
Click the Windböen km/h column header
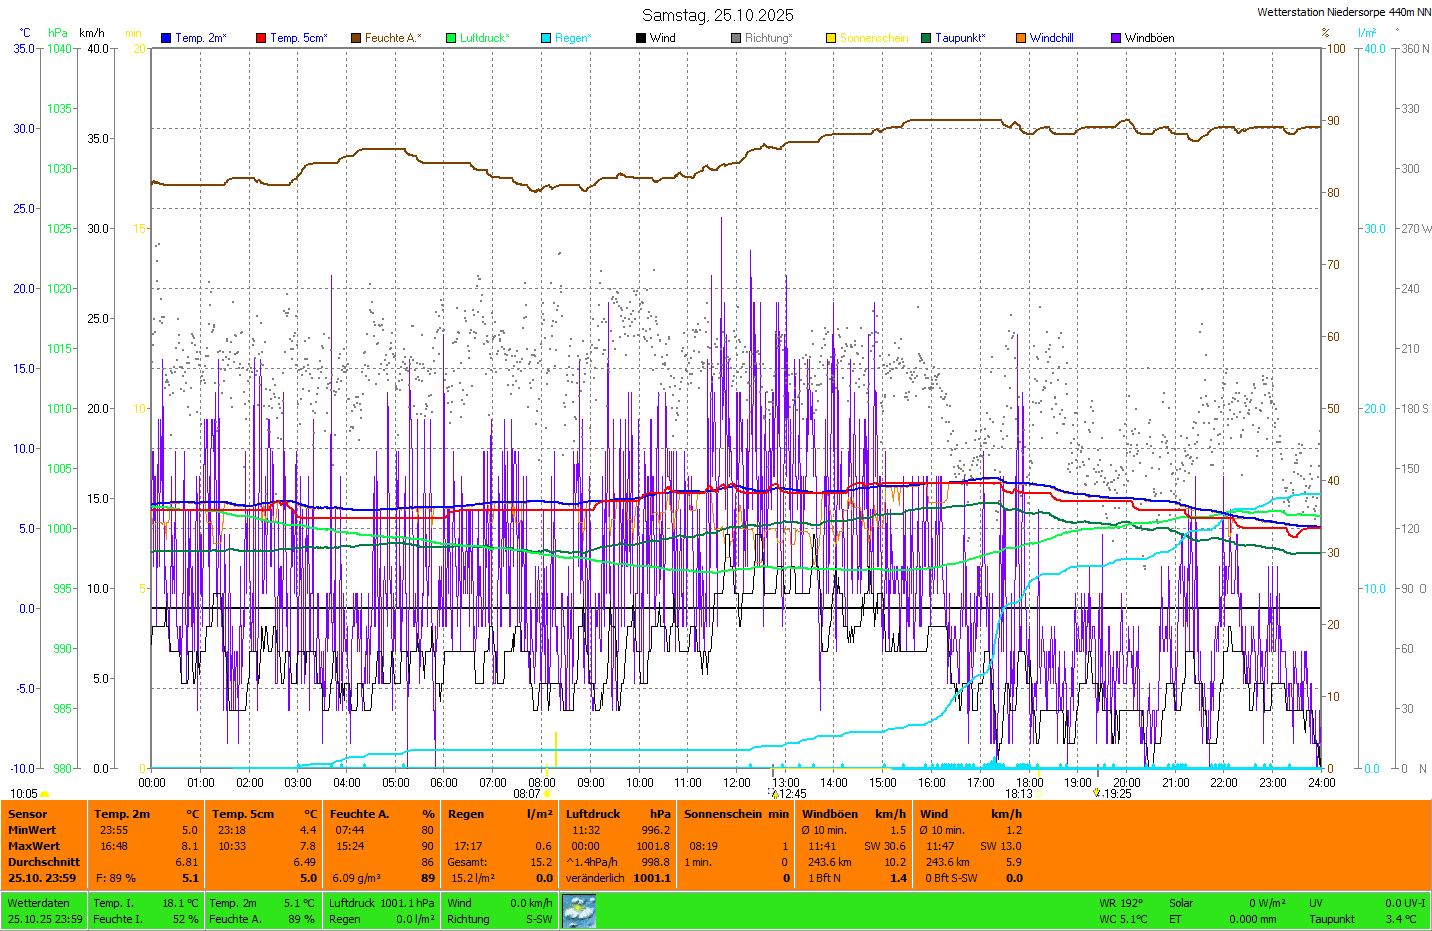[853, 814]
